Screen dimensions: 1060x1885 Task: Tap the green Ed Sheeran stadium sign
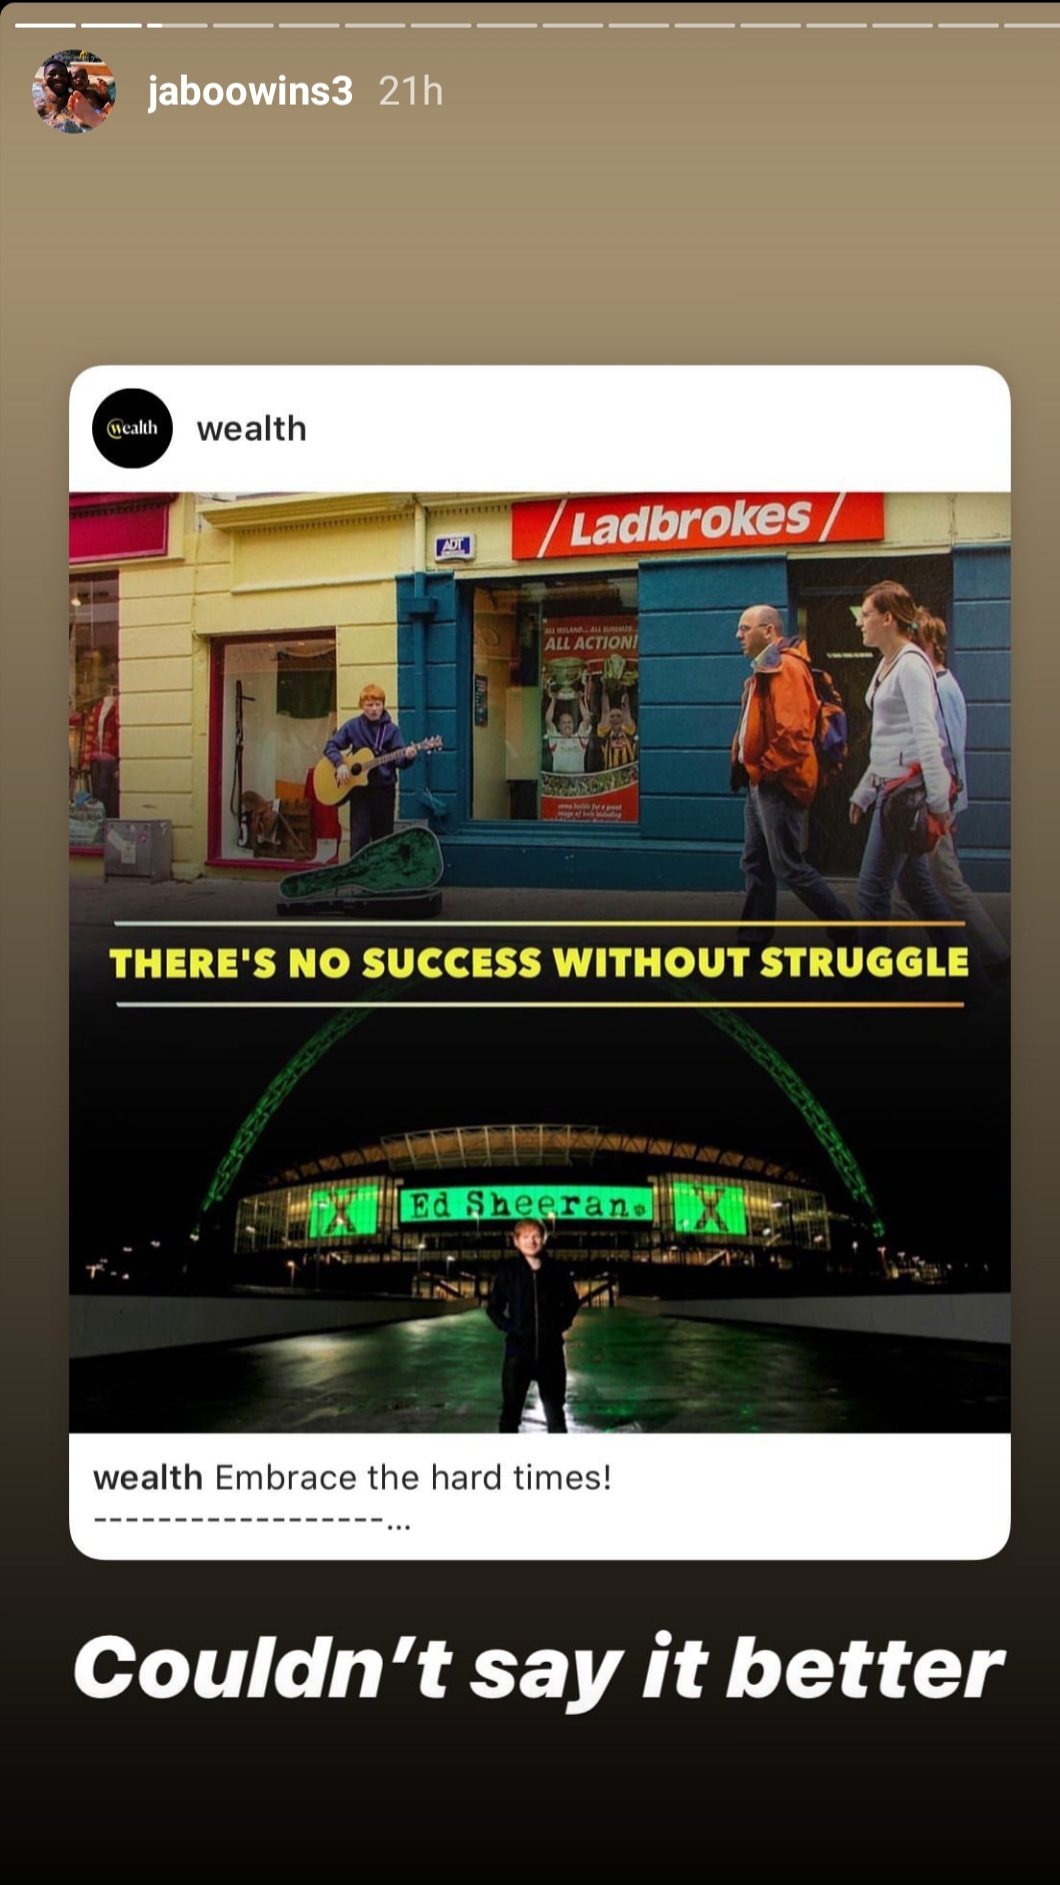tap(525, 1204)
